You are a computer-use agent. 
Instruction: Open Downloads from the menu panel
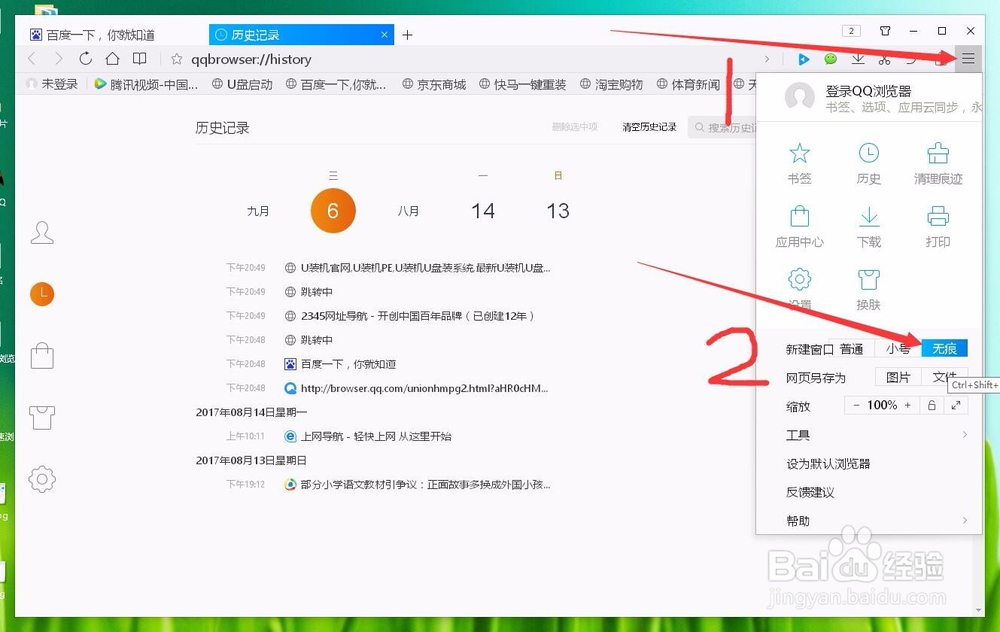pos(868,228)
